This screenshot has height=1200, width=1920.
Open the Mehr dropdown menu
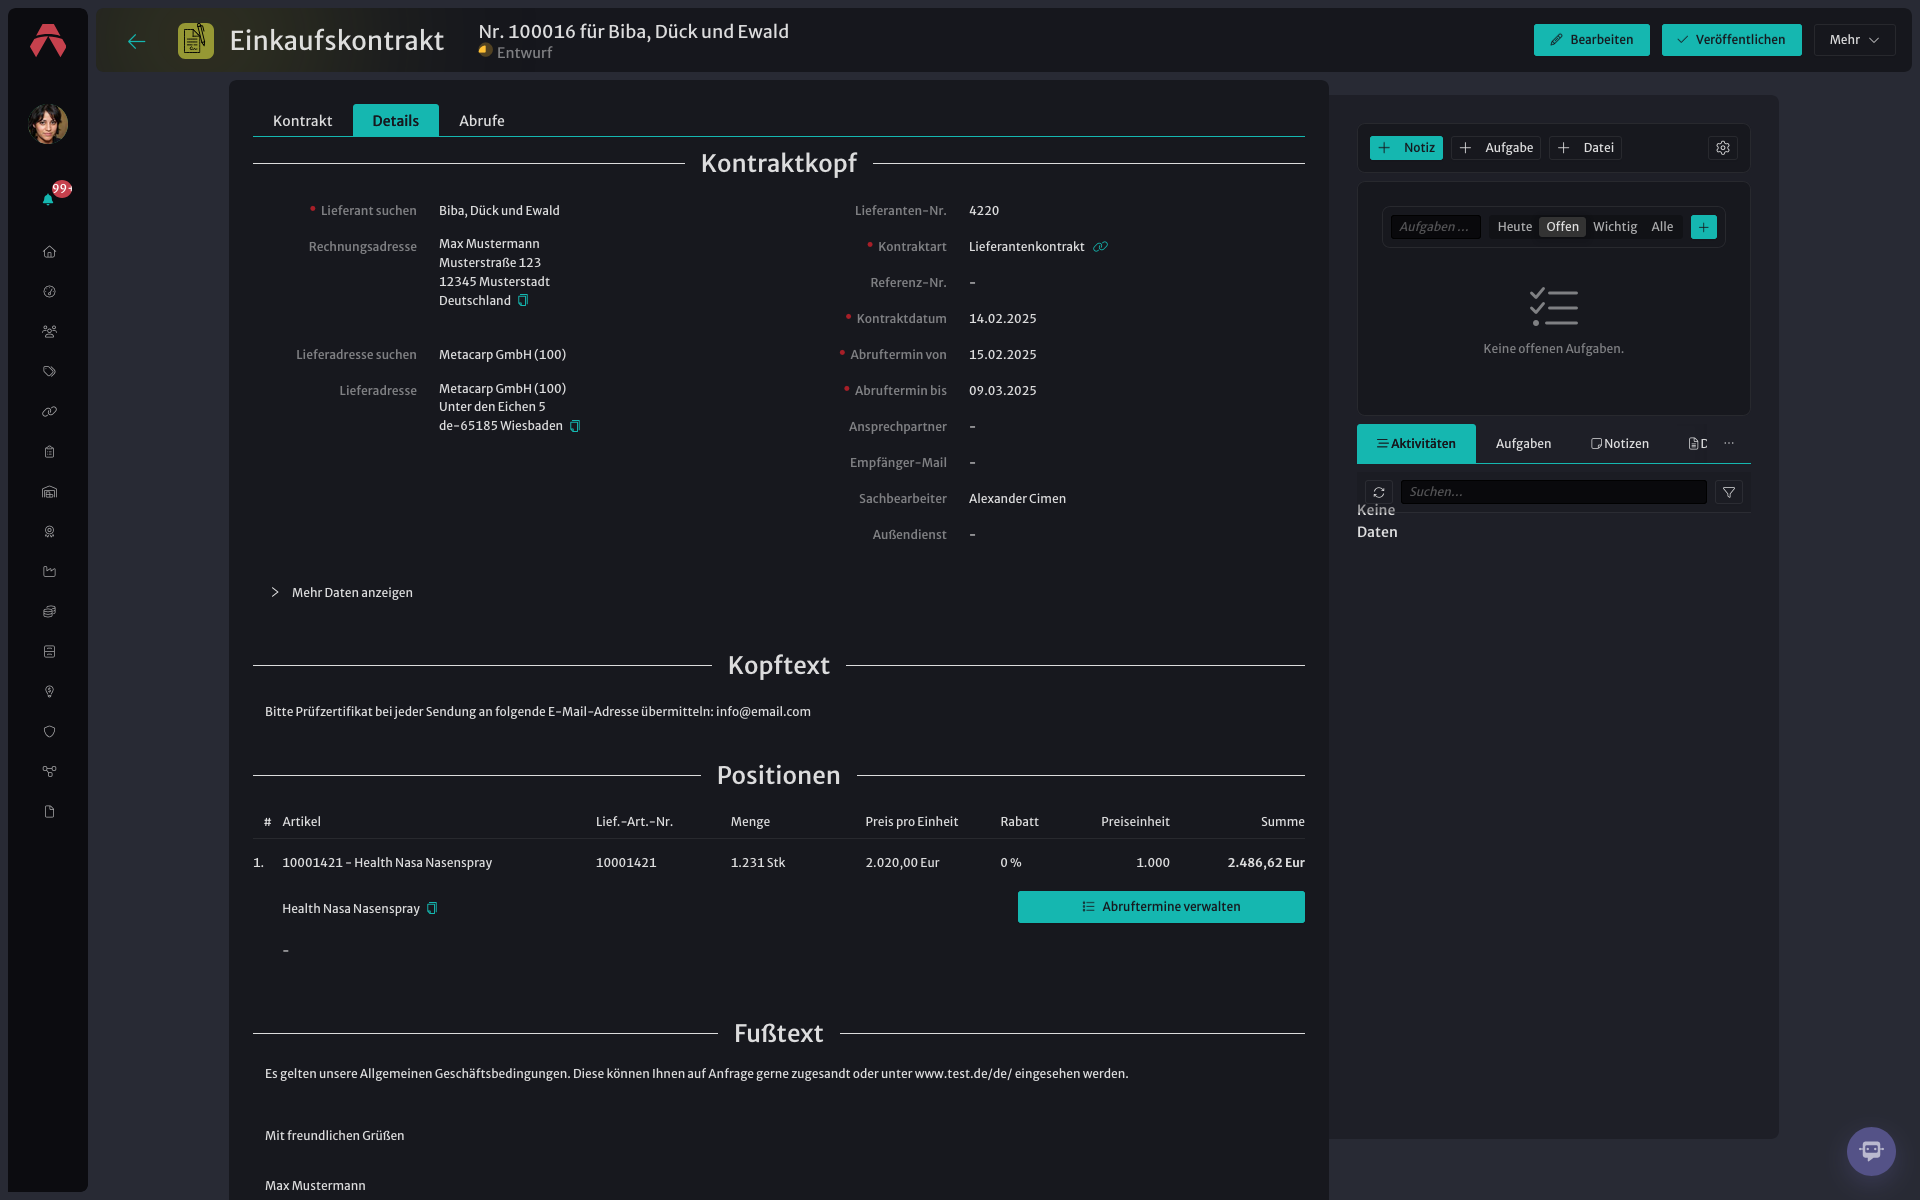click(x=1854, y=40)
